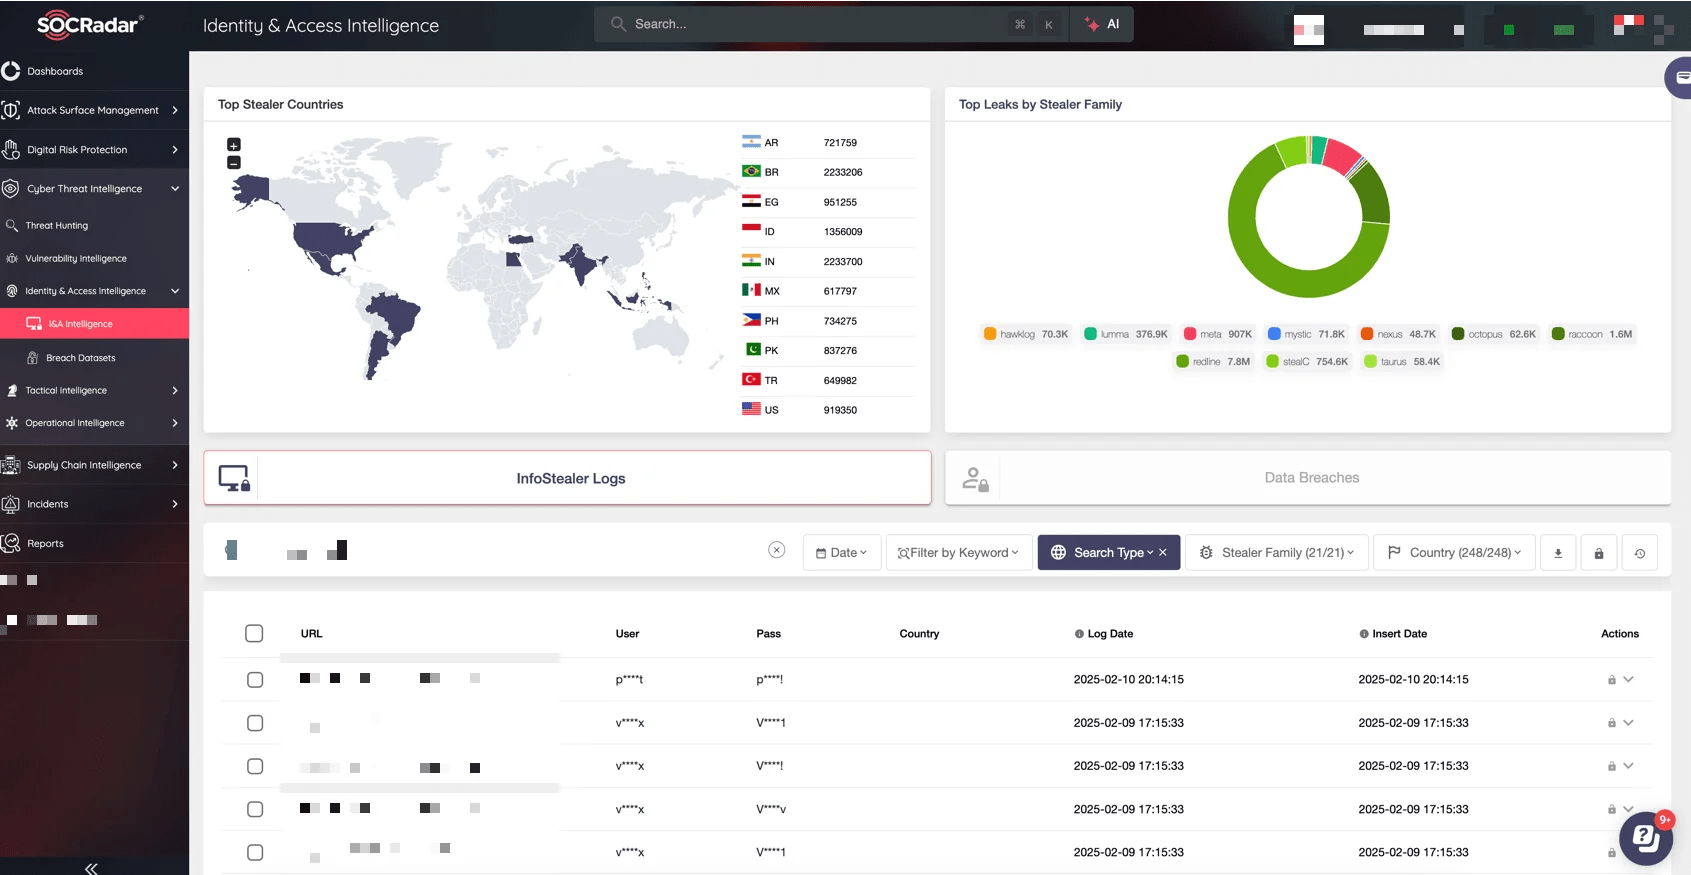Toggle the hawklog legend entry

pos(1026,334)
